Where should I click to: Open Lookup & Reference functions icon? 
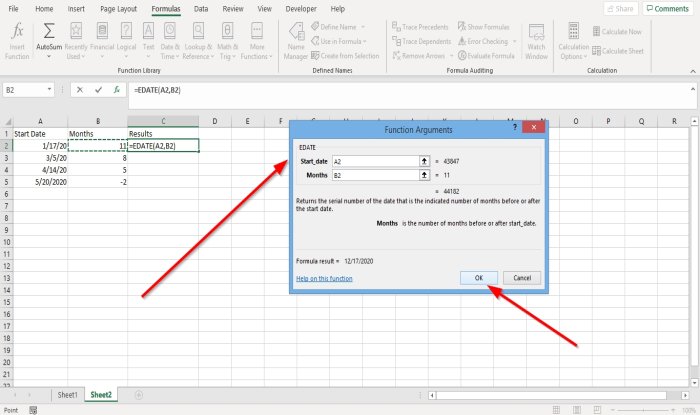[x=198, y=31]
